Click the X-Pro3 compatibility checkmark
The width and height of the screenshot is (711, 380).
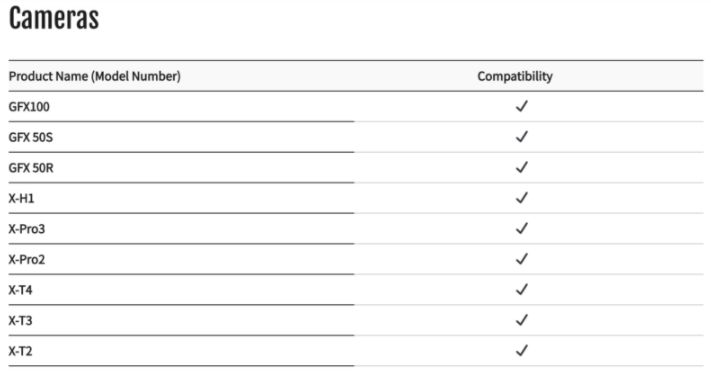click(522, 228)
